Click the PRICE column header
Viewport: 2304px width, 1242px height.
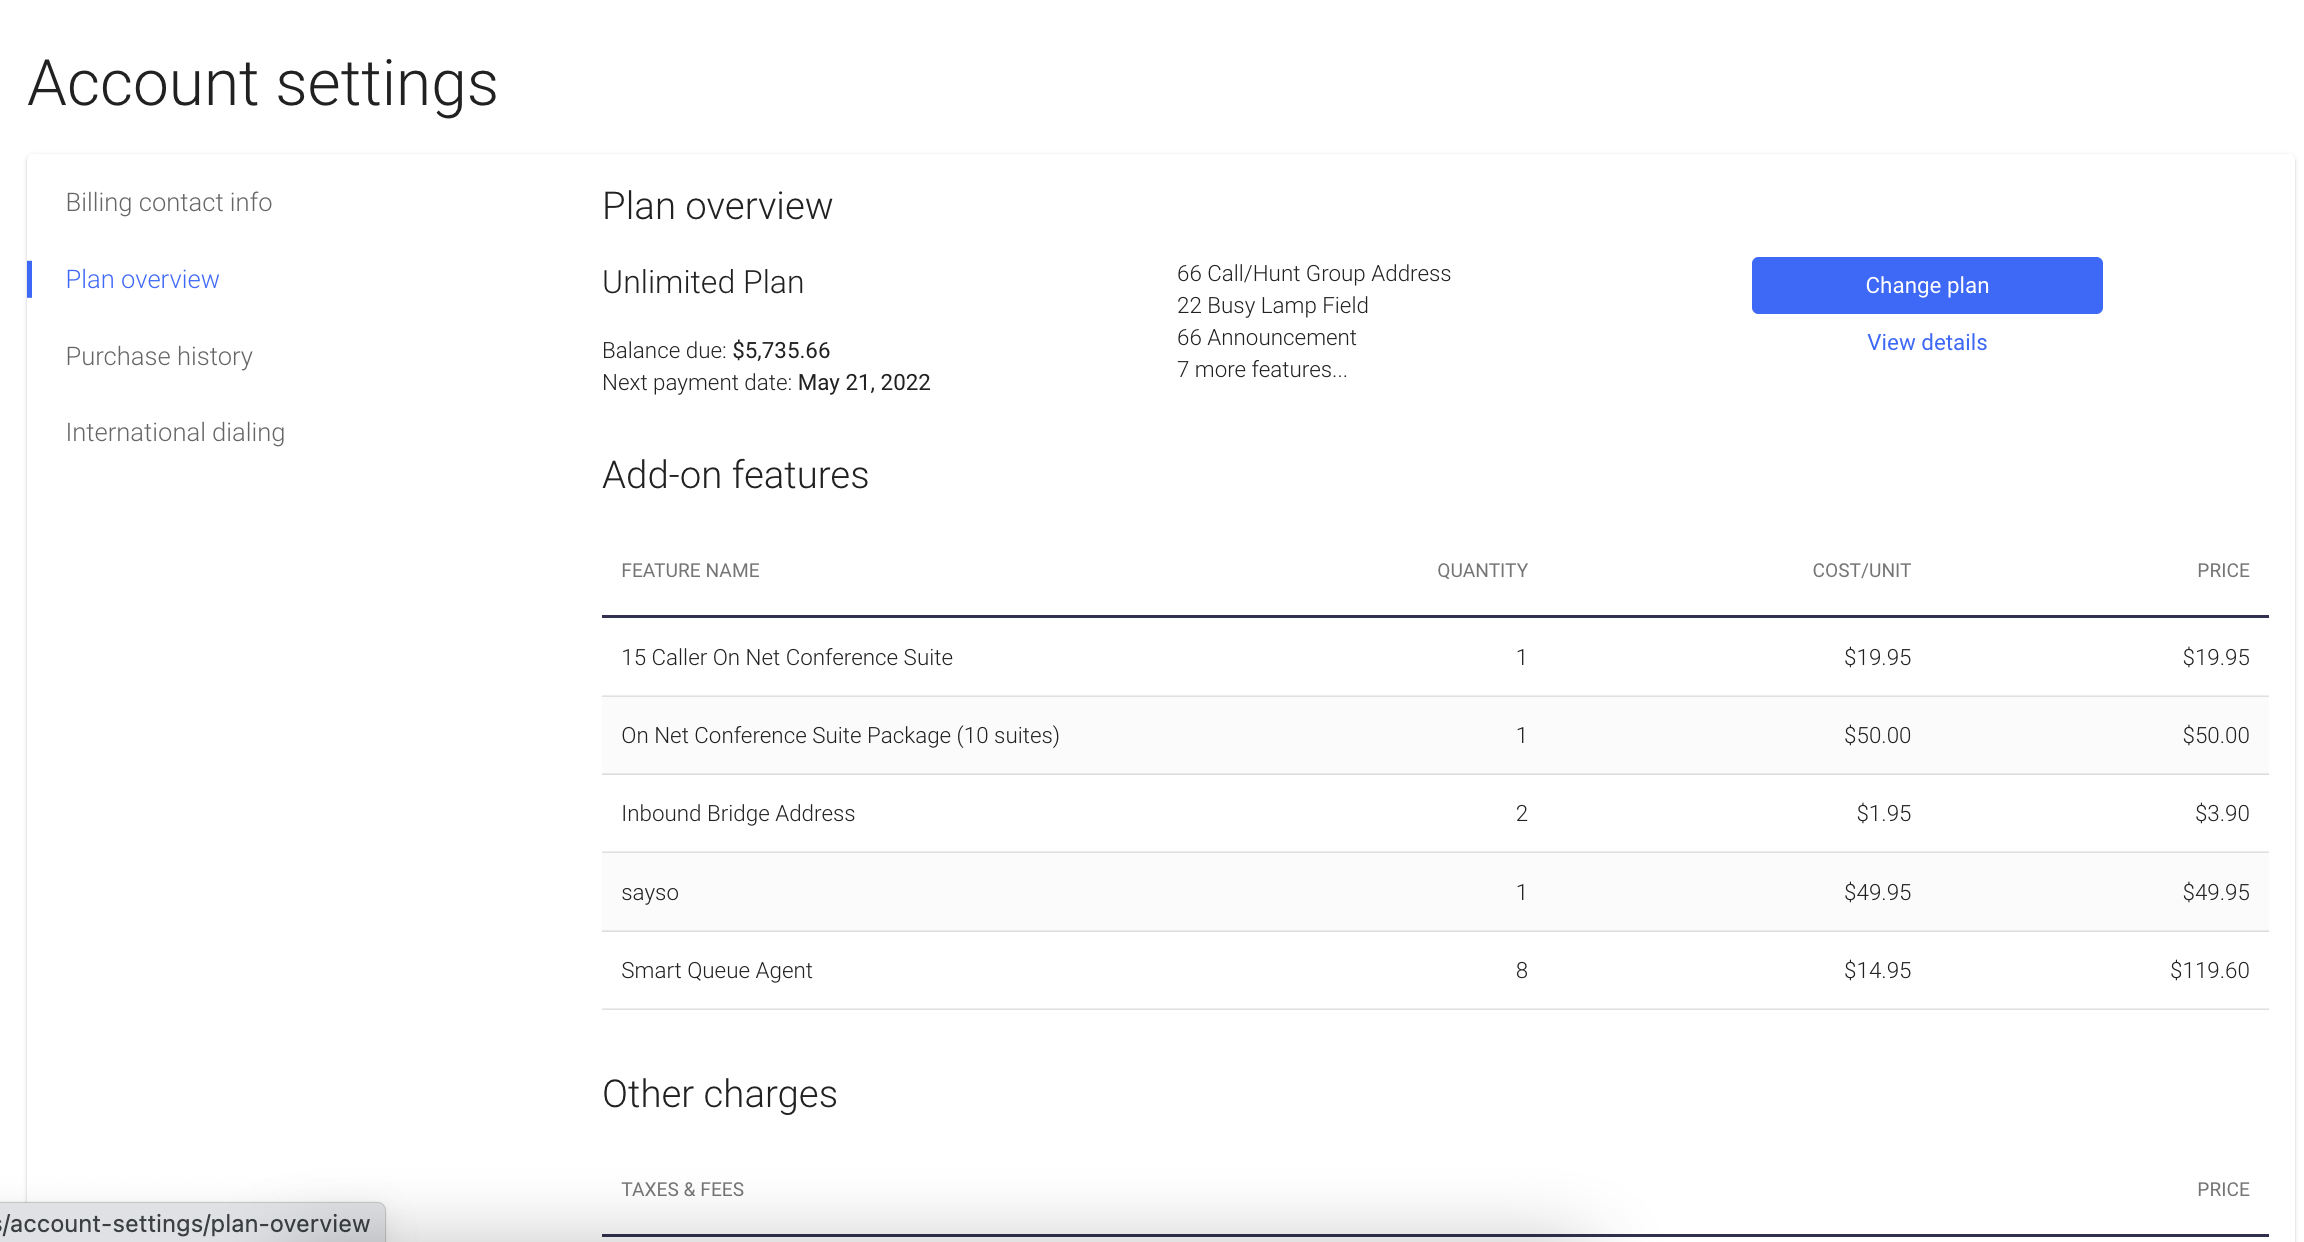tap(2223, 570)
